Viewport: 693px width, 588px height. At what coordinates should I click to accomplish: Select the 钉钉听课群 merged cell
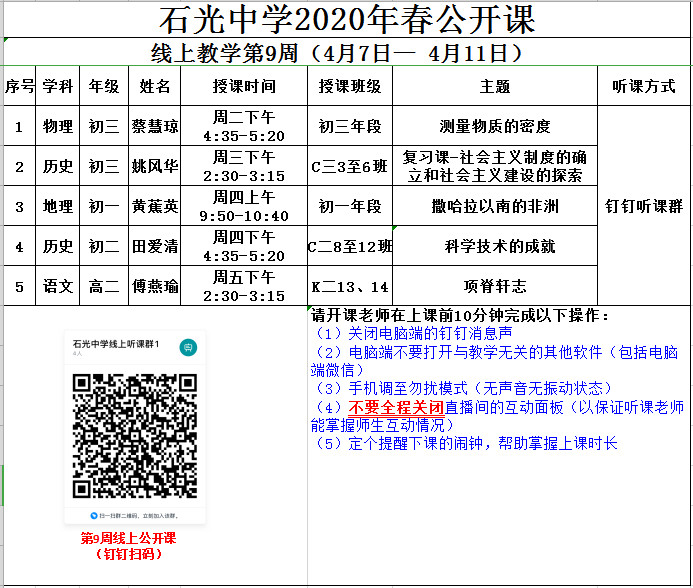coord(643,207)
